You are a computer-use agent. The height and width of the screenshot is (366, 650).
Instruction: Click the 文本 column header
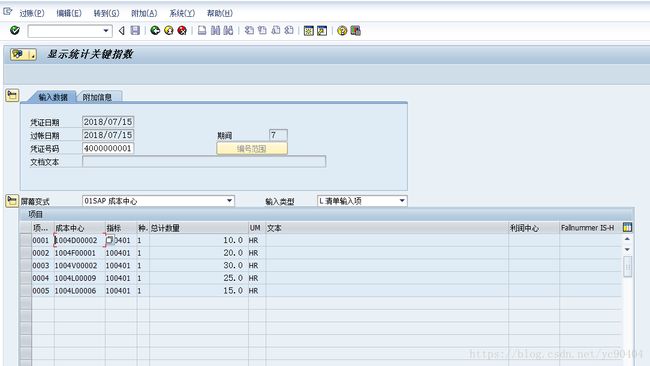tap(387, 228)
